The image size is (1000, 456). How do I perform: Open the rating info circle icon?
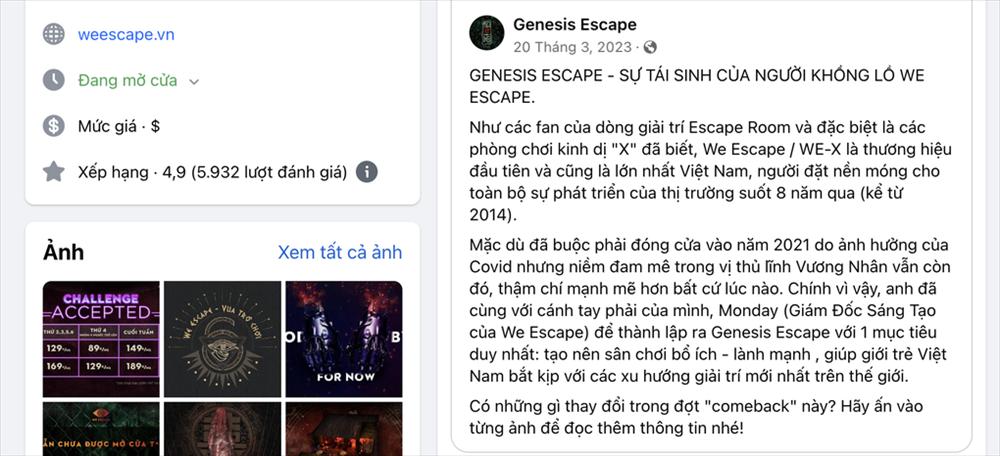[367, 172]
